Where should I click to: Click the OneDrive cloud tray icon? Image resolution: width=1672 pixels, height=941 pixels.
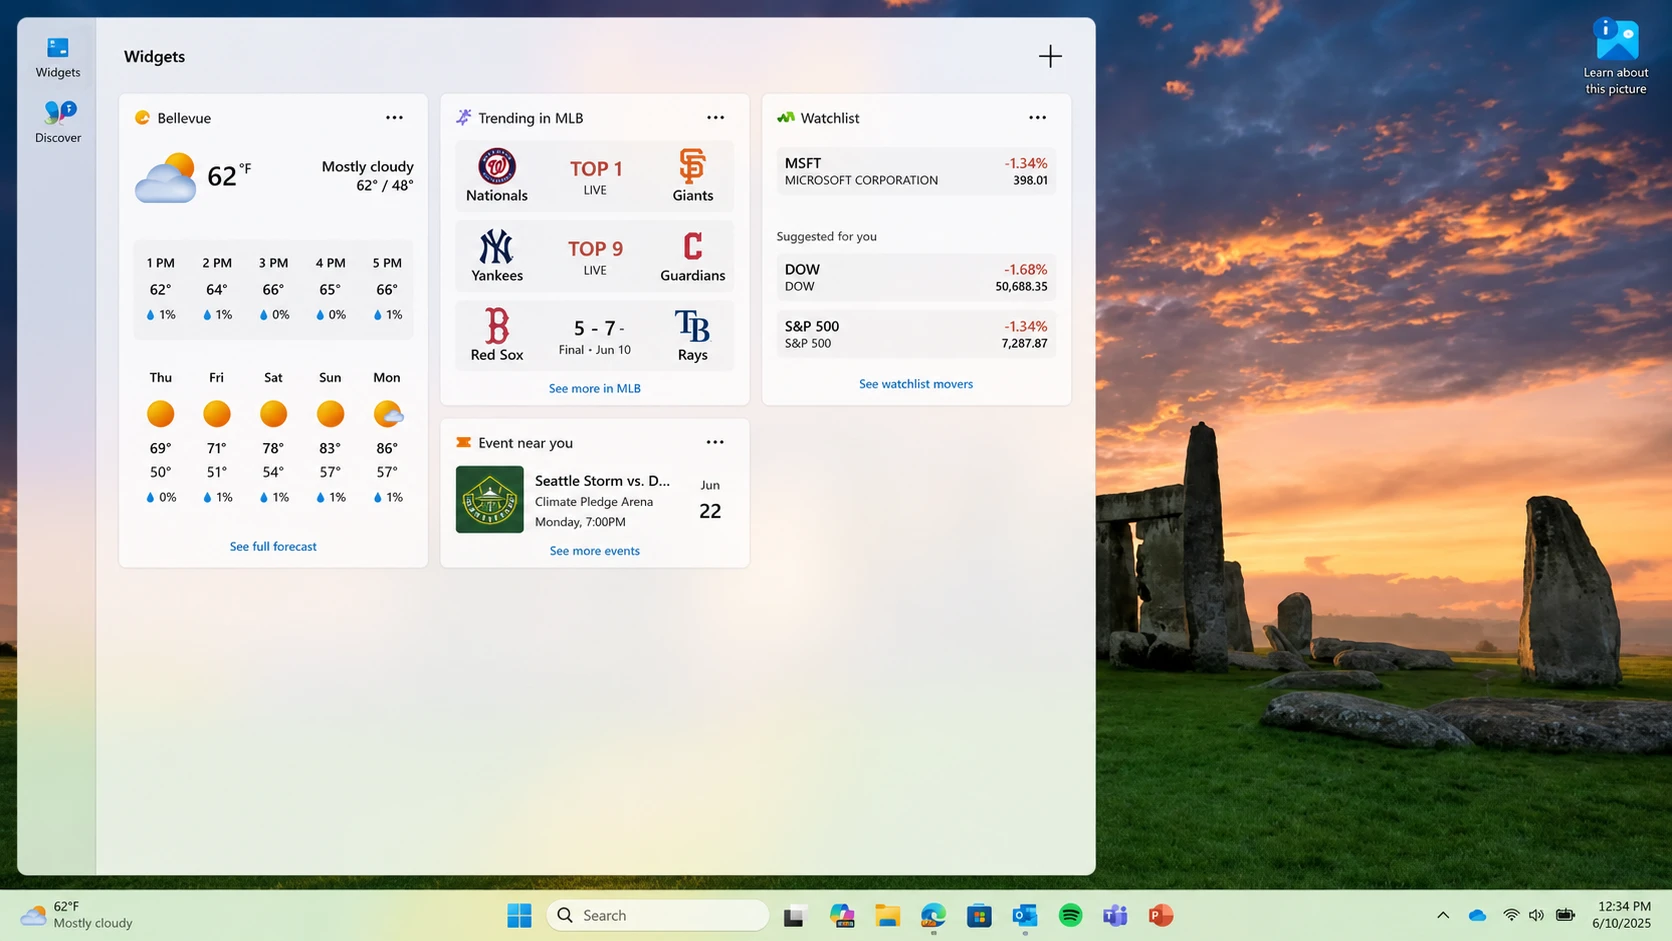(1477, 915)
